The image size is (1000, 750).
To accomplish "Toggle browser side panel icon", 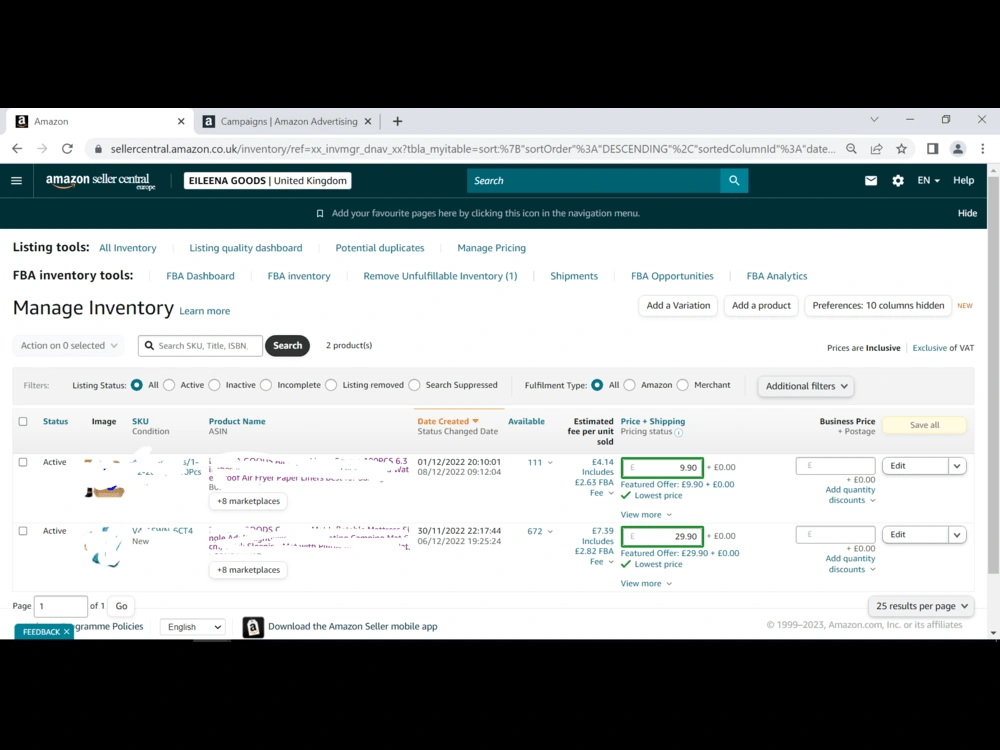I will click(932, 149).
